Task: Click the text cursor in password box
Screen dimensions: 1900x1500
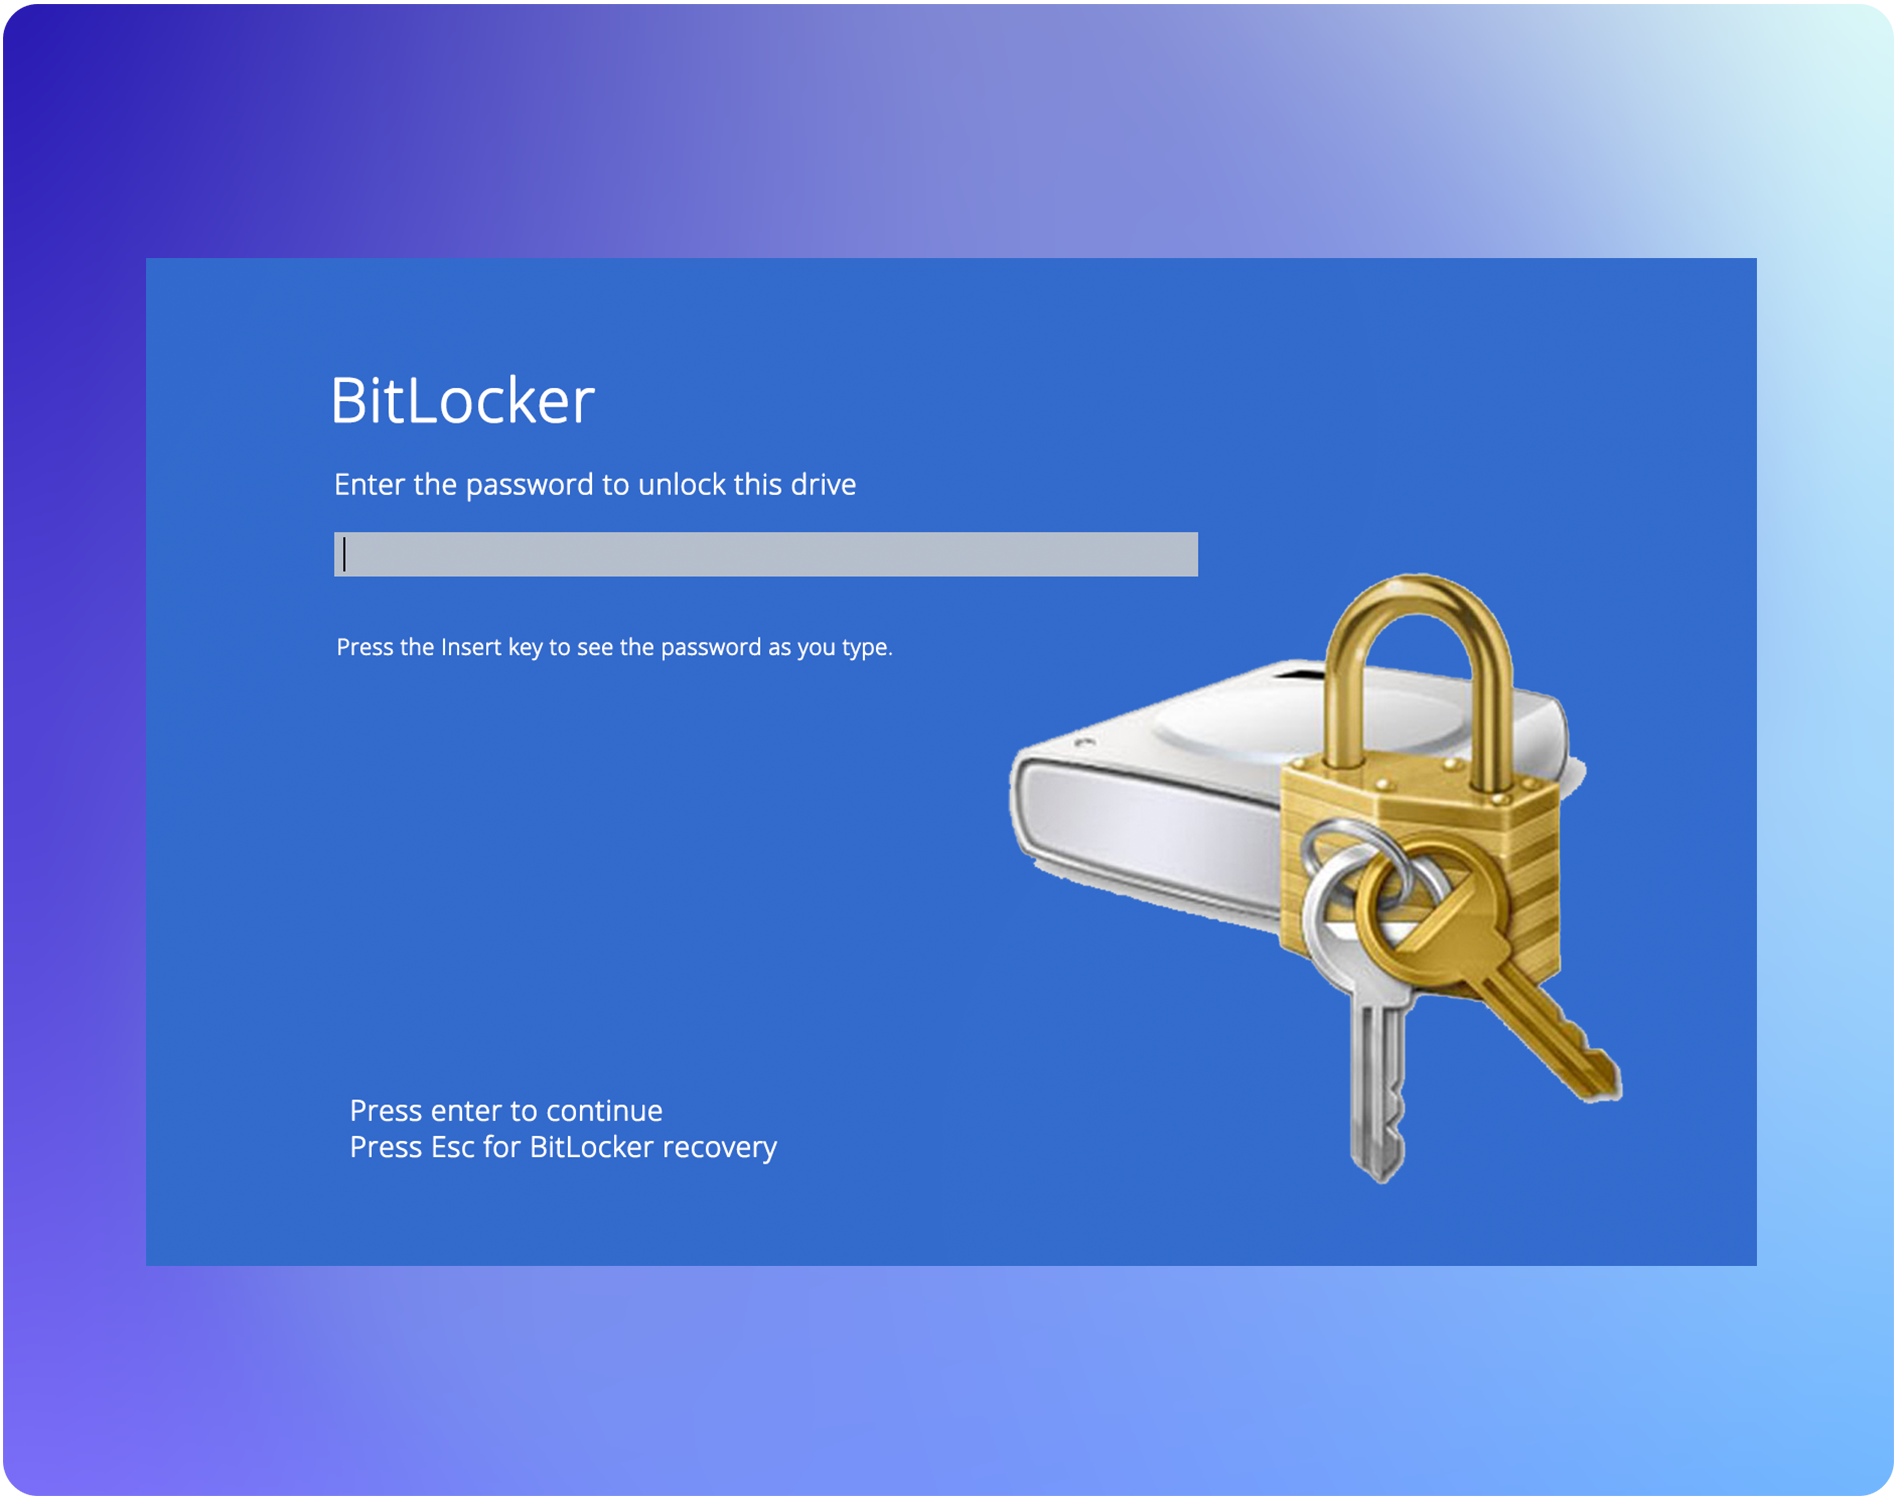Action: (x=344, y=554)
